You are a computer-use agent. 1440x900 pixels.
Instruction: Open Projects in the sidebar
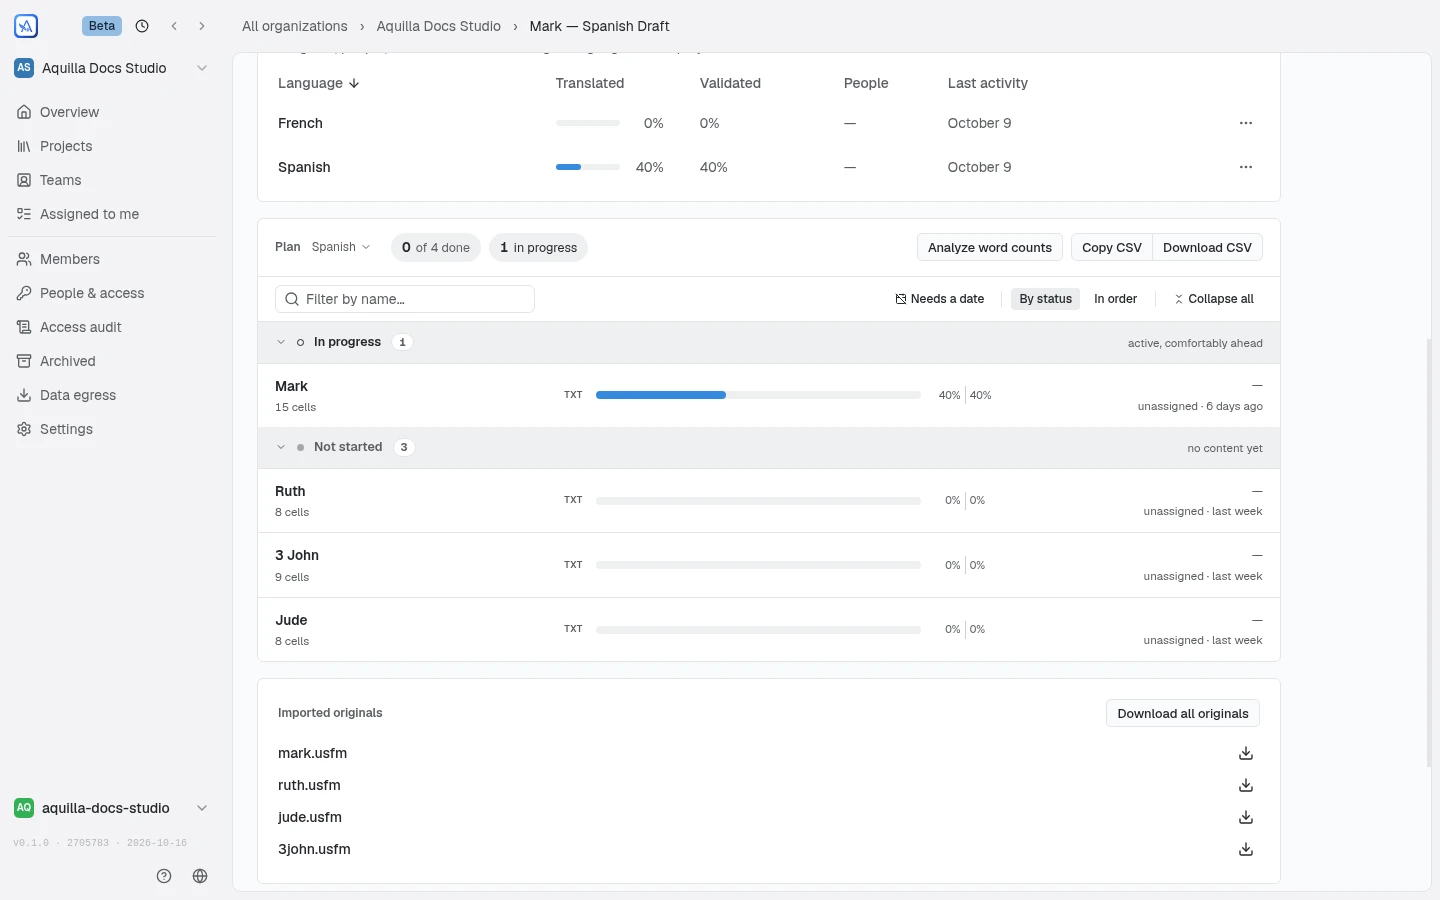(x=112, y=146)
